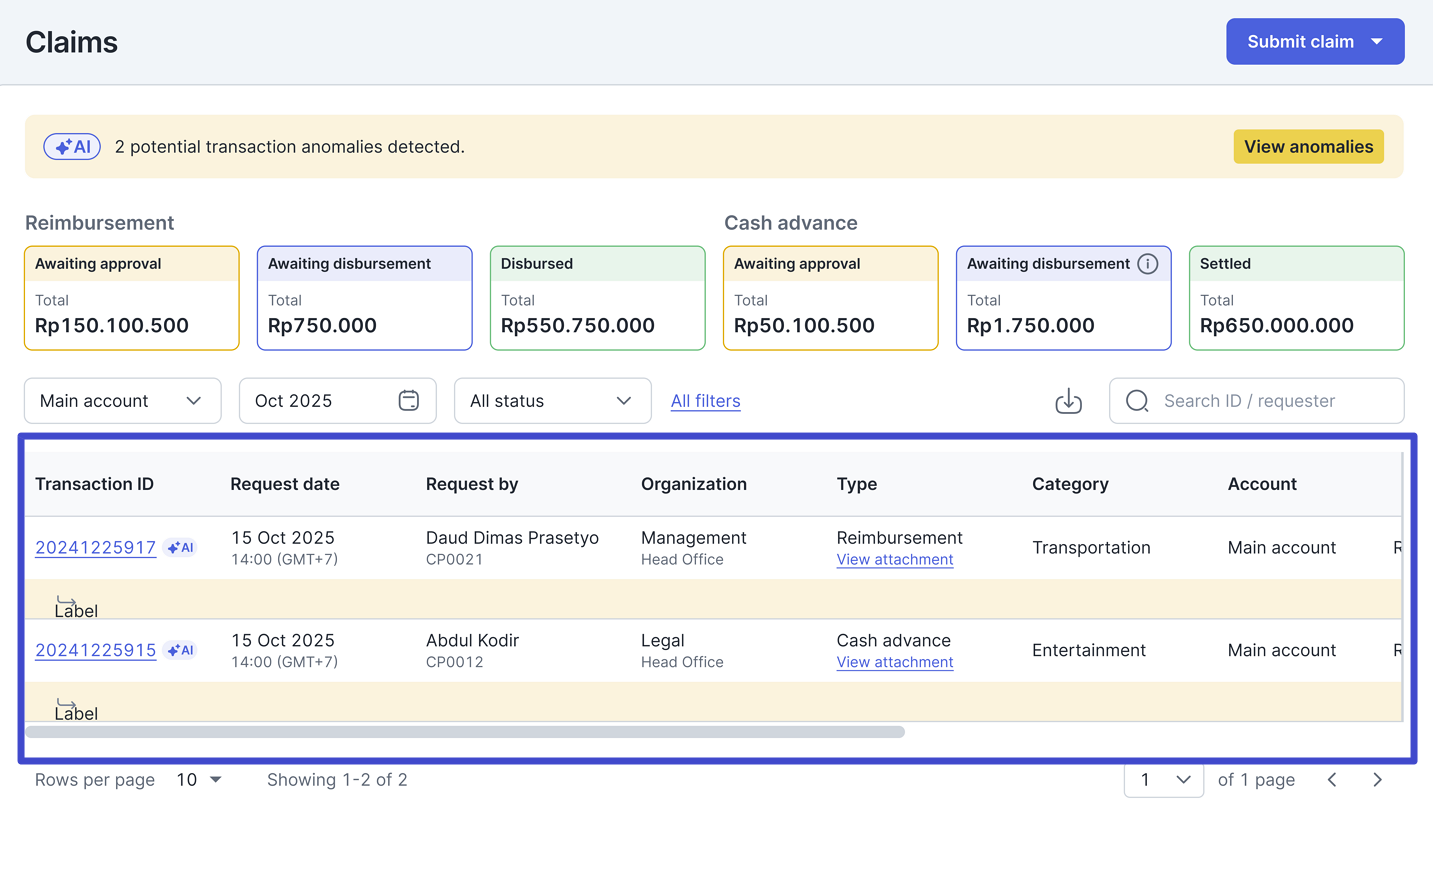Select the Settled cash advance card
Viewport: 1433px width, 878px height.
pos(1296,298)
